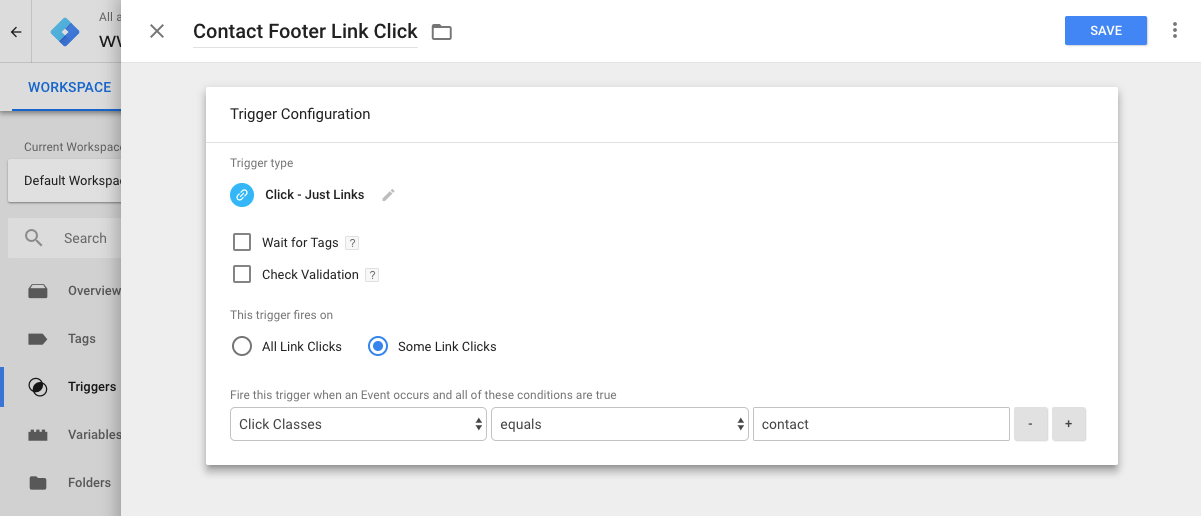Viewport: 1201px width, 516px height.
Task: Open the equals operator dropdown
Action: (620, 424)
